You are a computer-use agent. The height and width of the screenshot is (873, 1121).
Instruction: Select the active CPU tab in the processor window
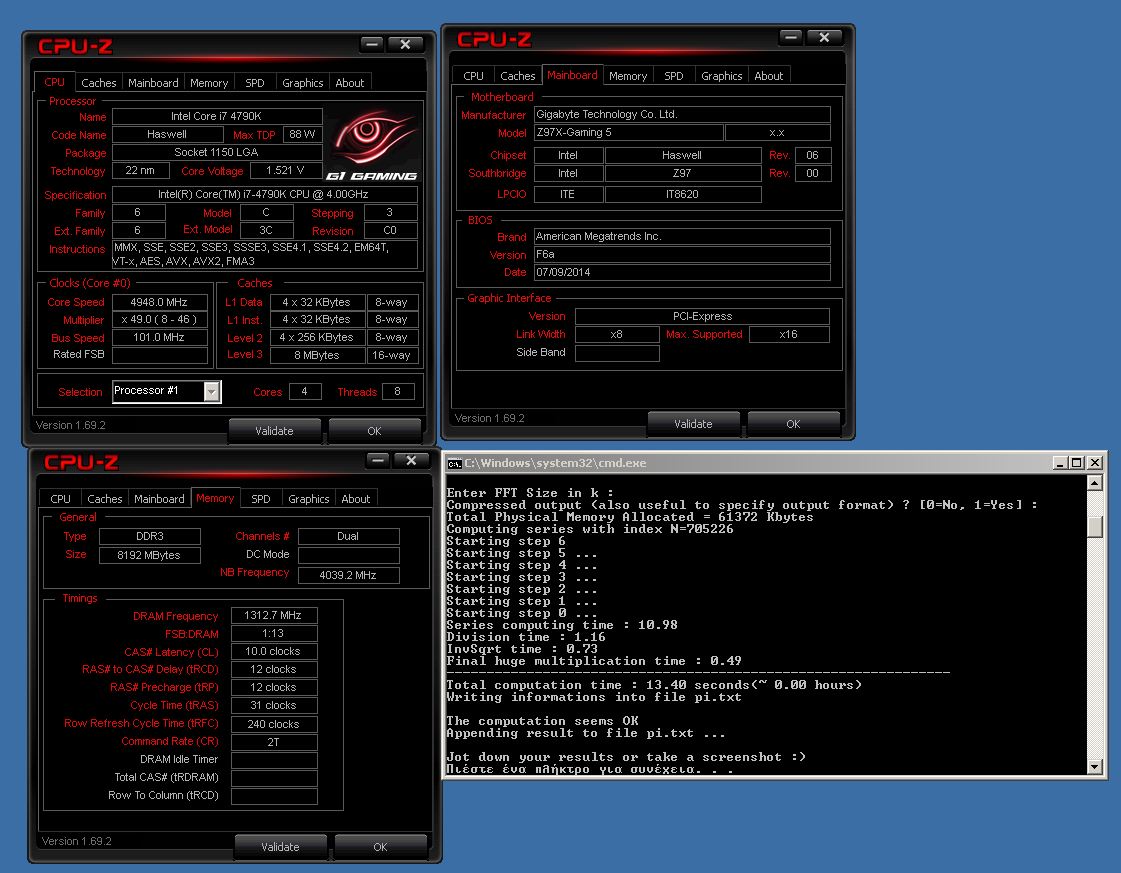[54, 82]
